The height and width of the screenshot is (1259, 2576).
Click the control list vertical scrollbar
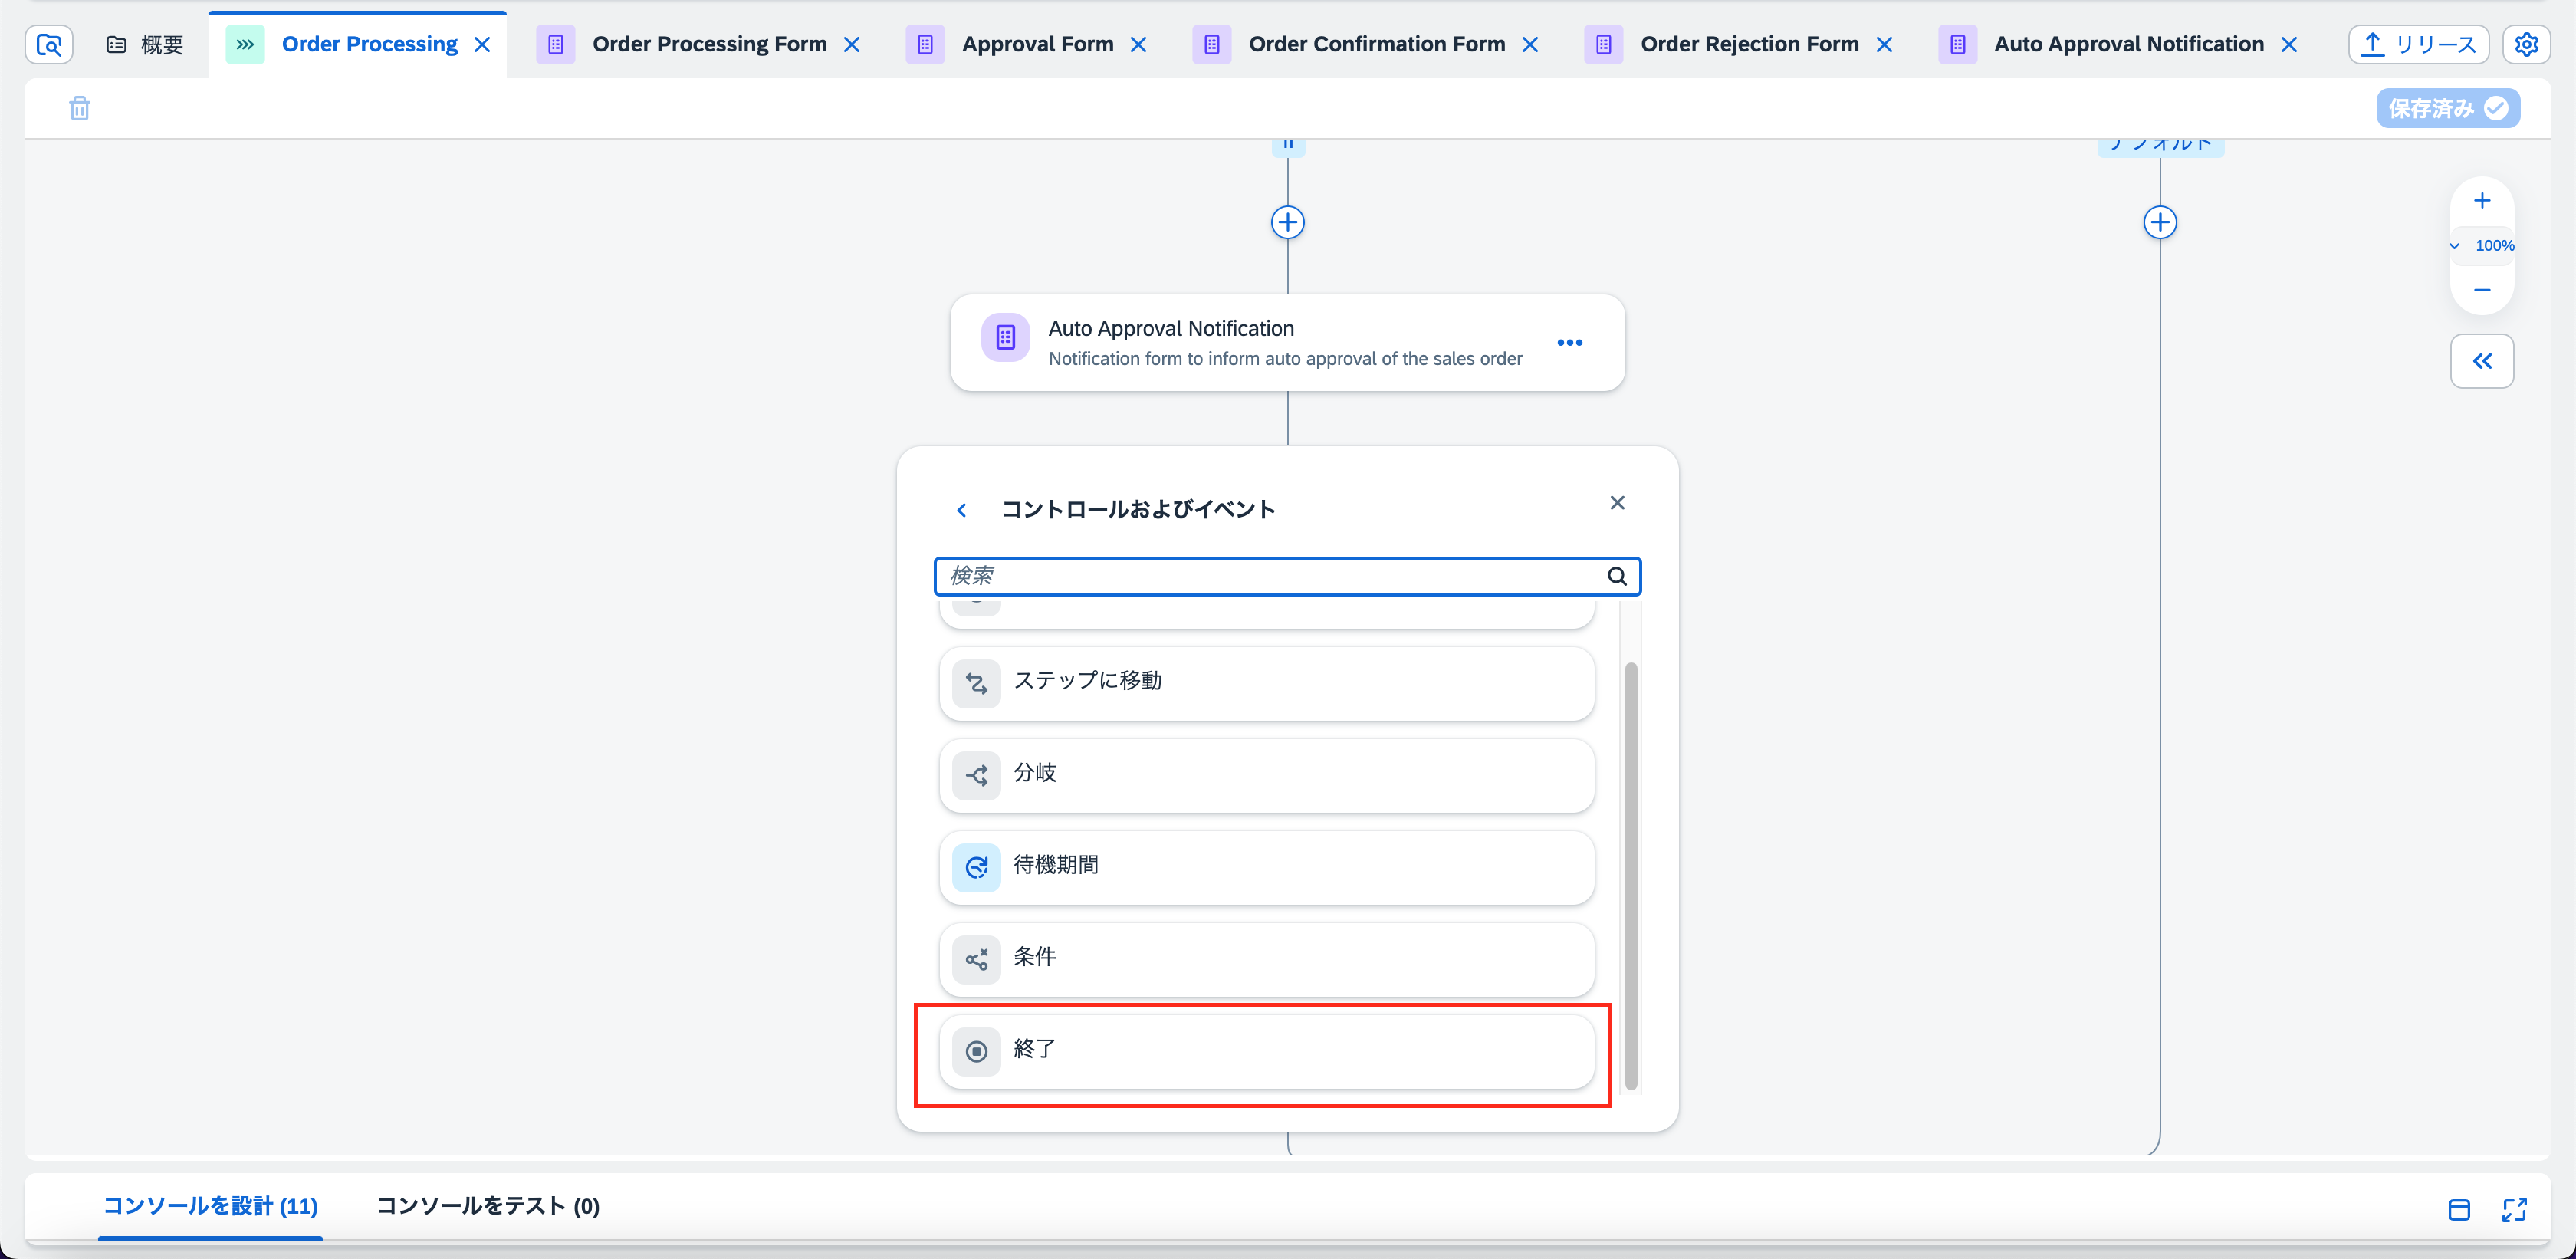1631,875
